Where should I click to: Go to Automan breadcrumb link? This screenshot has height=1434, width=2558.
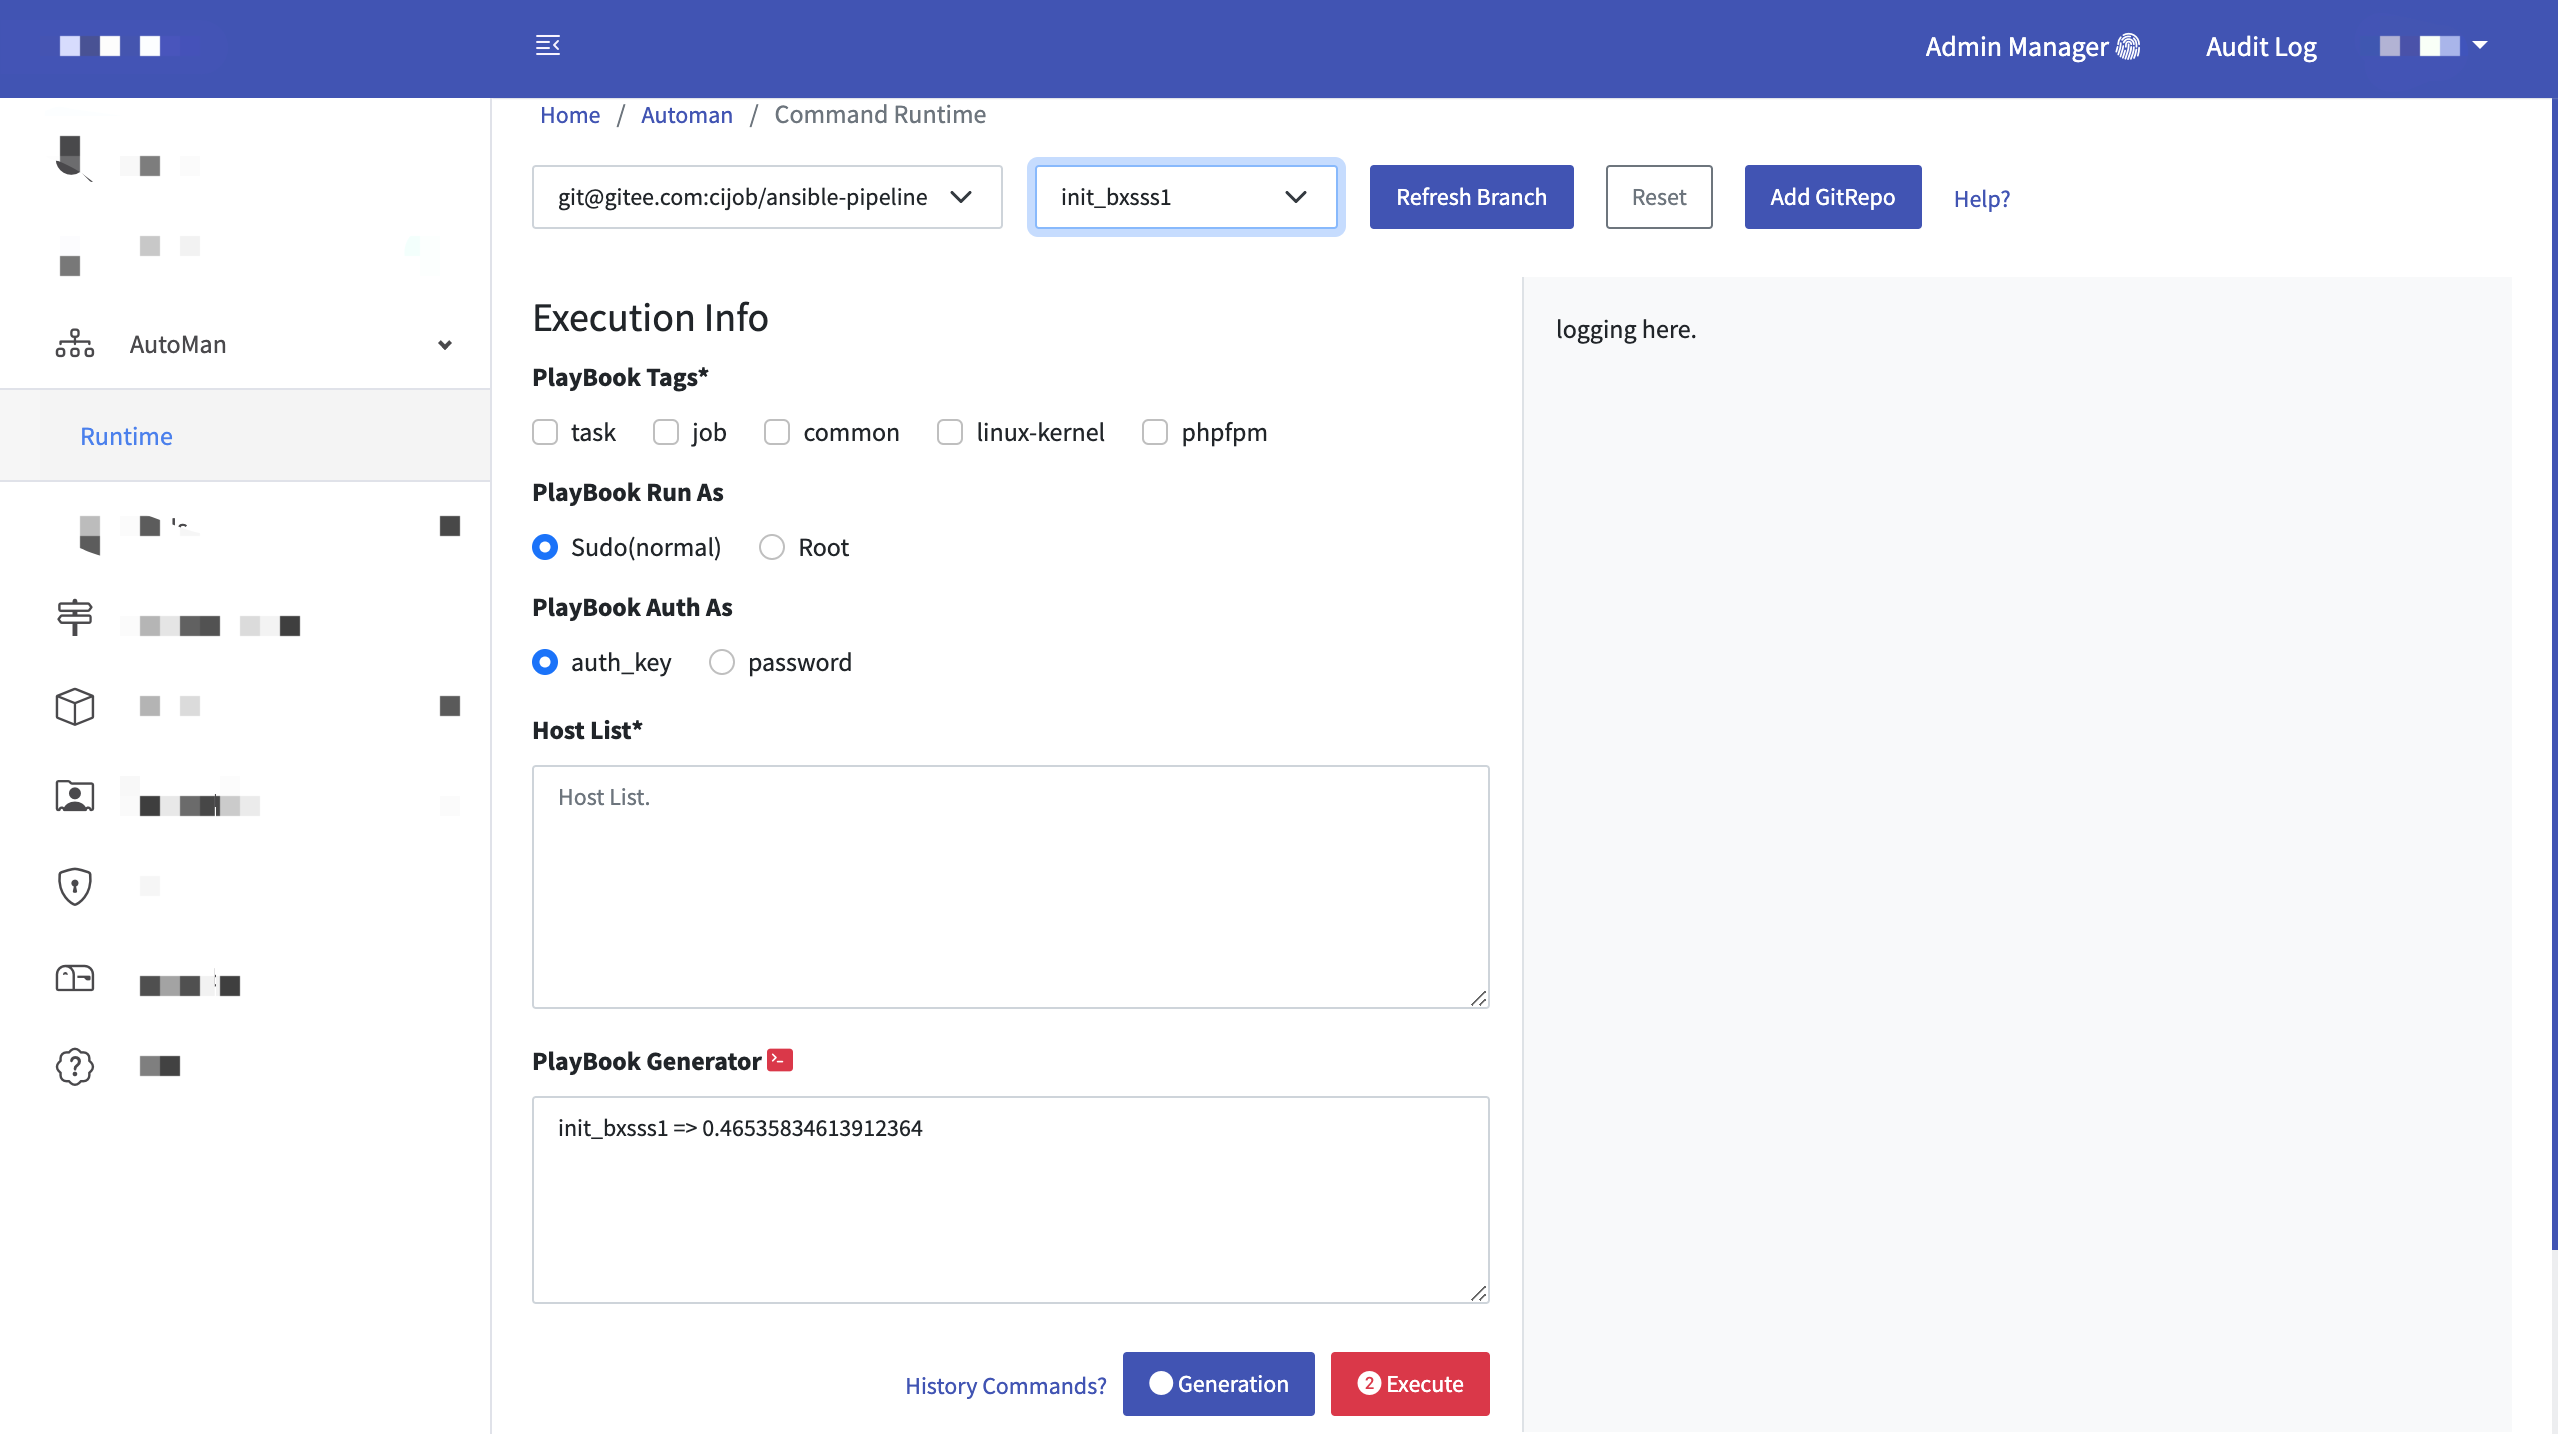click(687, 114)
